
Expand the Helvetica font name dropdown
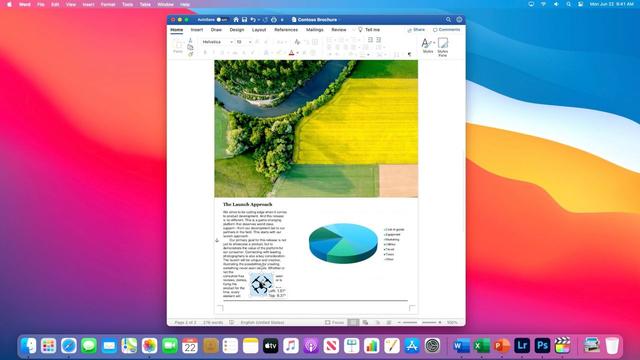click(231, 42)
